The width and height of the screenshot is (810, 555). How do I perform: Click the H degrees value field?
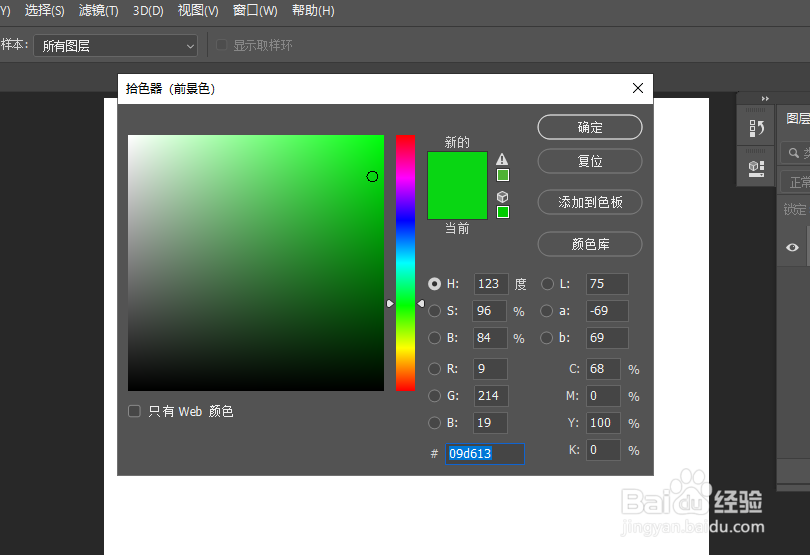491,284
